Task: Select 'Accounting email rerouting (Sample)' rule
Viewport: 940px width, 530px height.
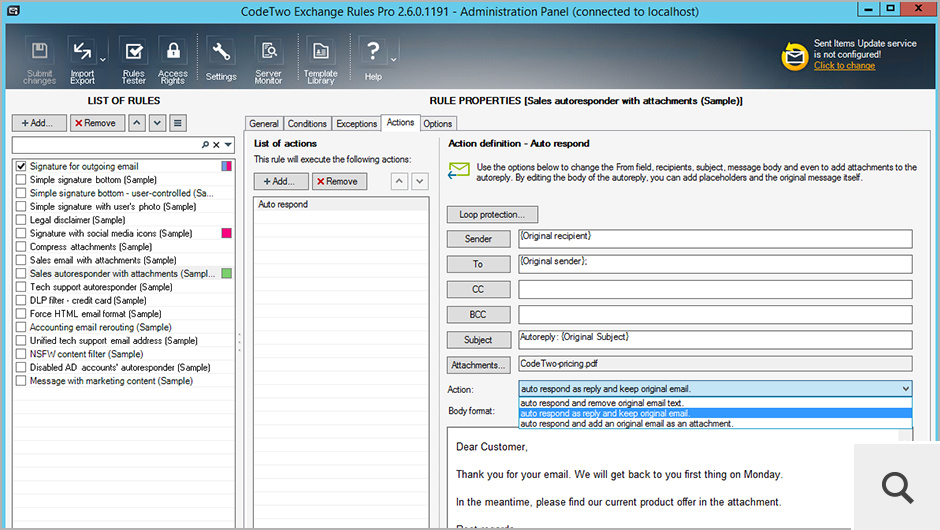Action: tap(101, 327)
